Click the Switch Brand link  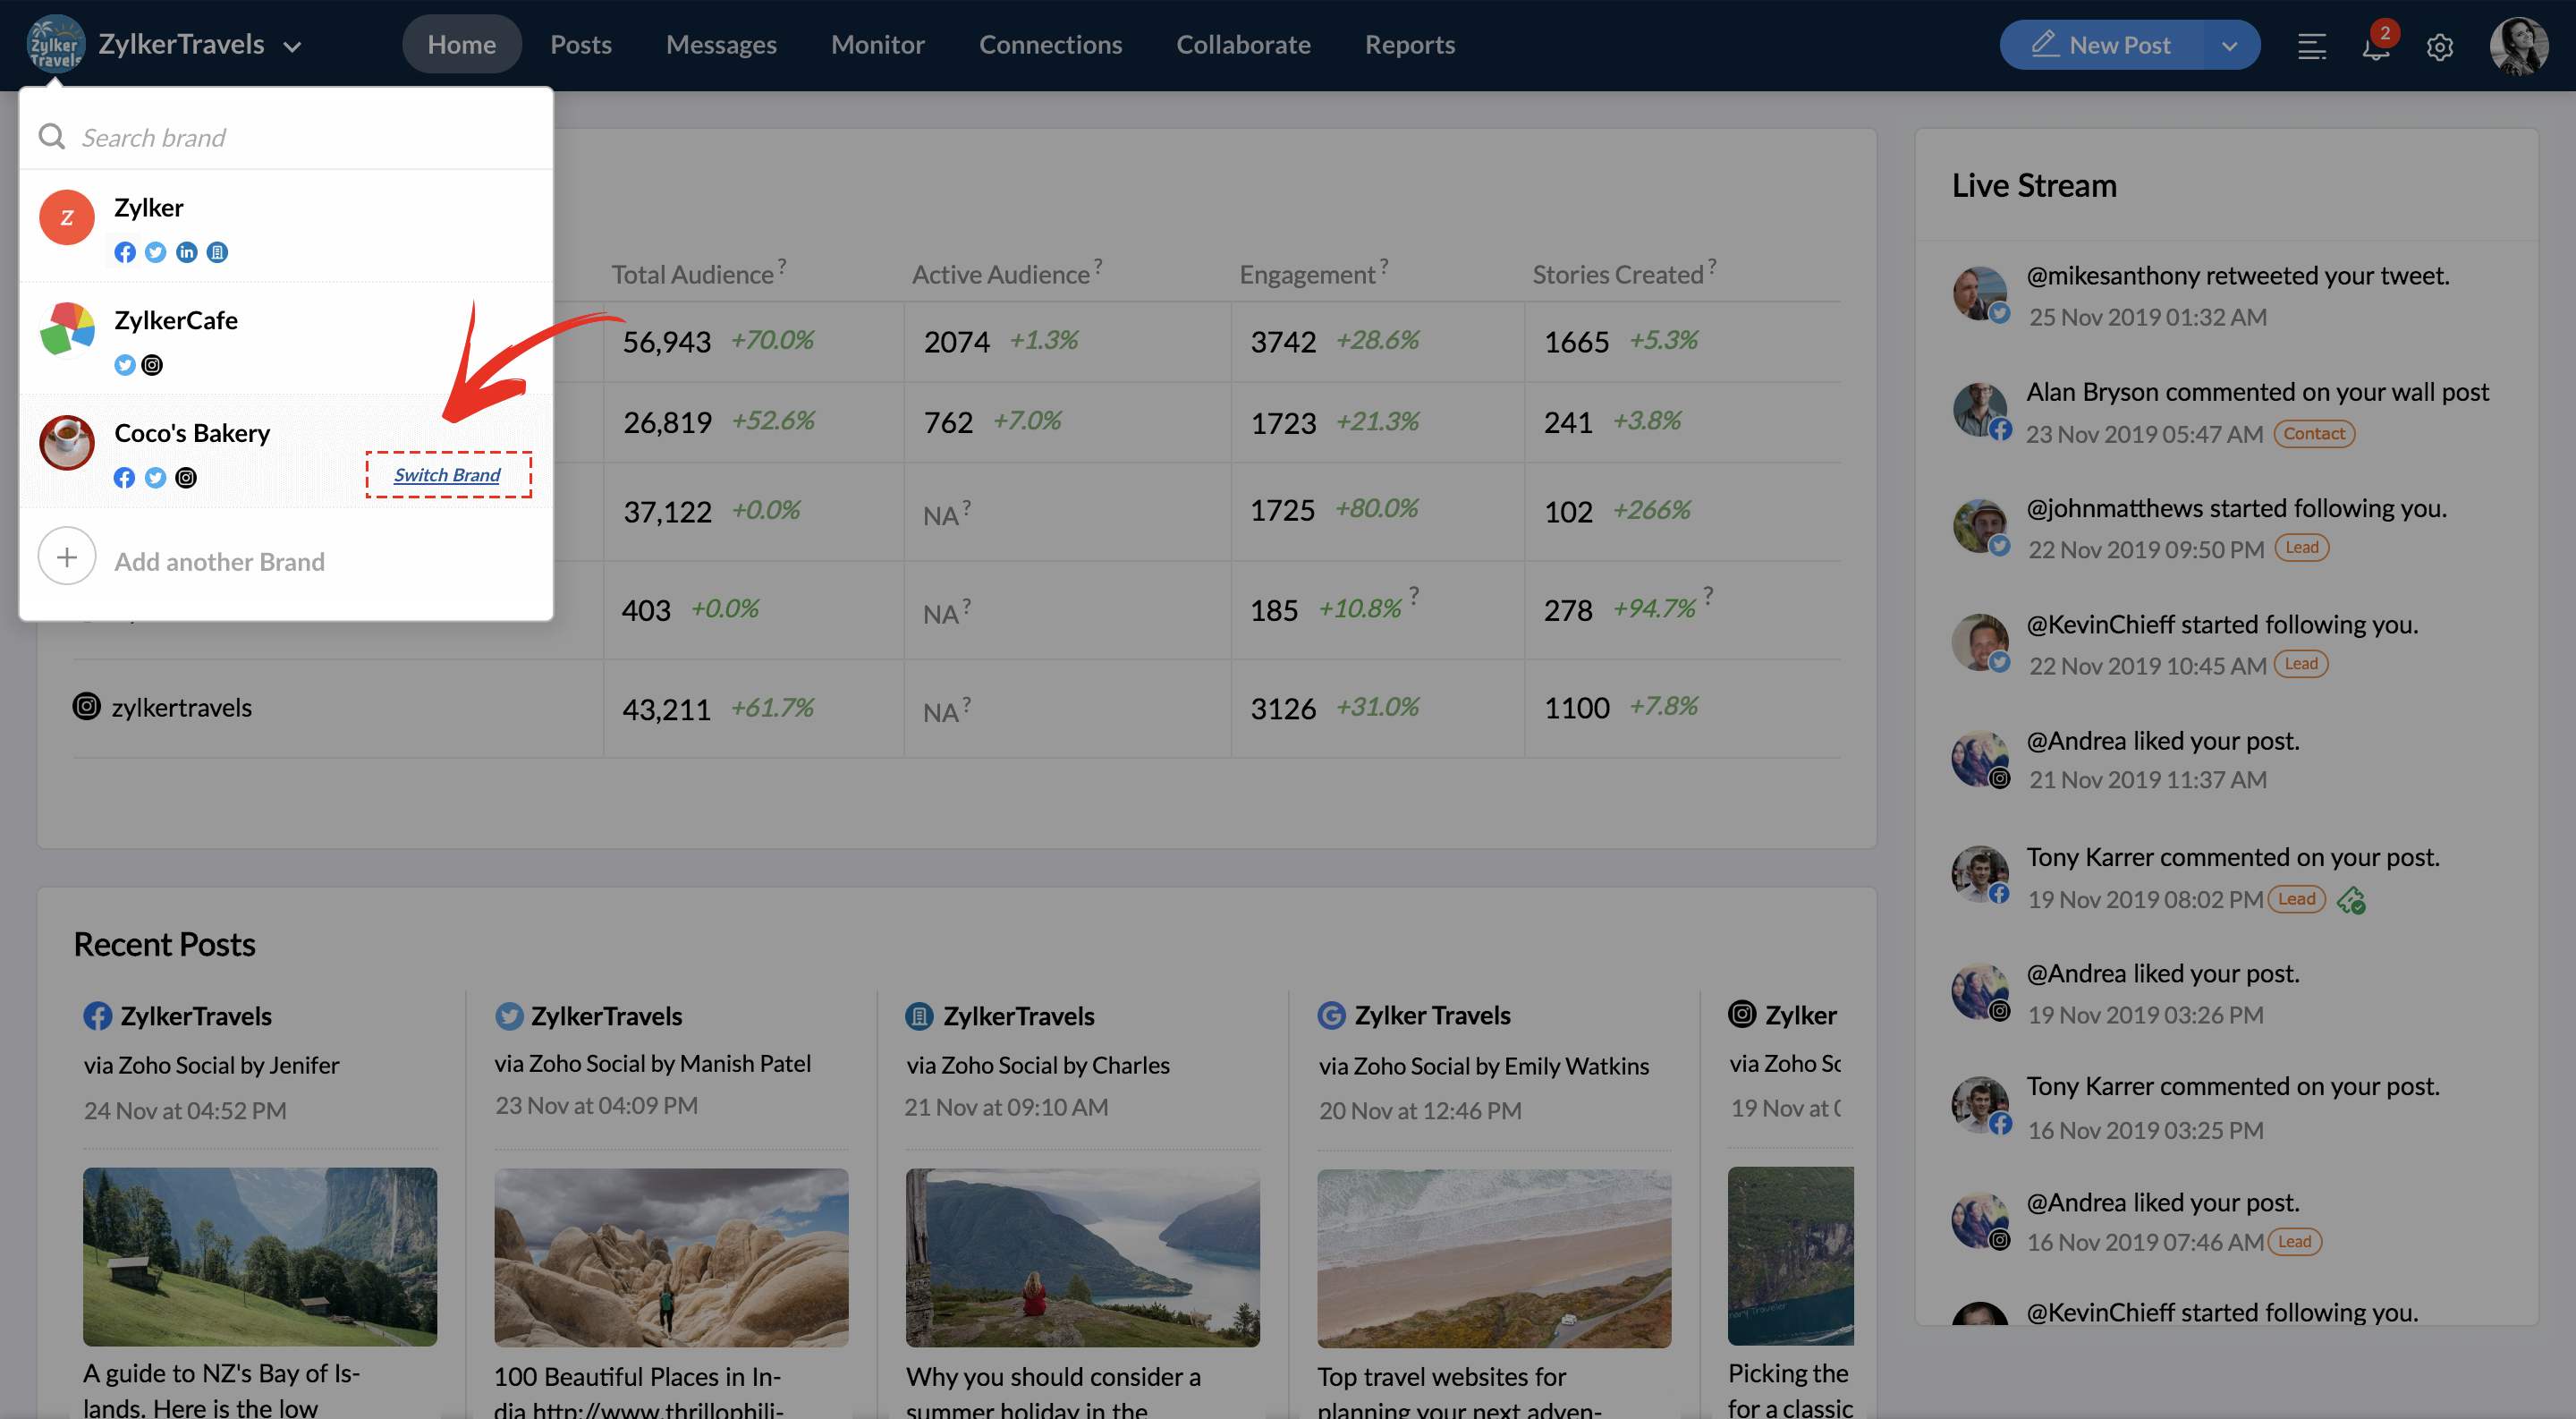447,475
